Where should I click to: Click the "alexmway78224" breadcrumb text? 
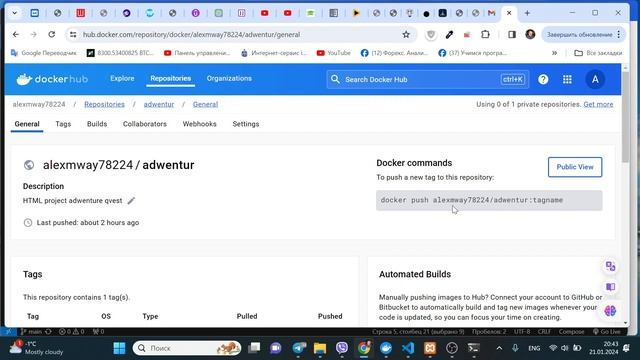39,104
